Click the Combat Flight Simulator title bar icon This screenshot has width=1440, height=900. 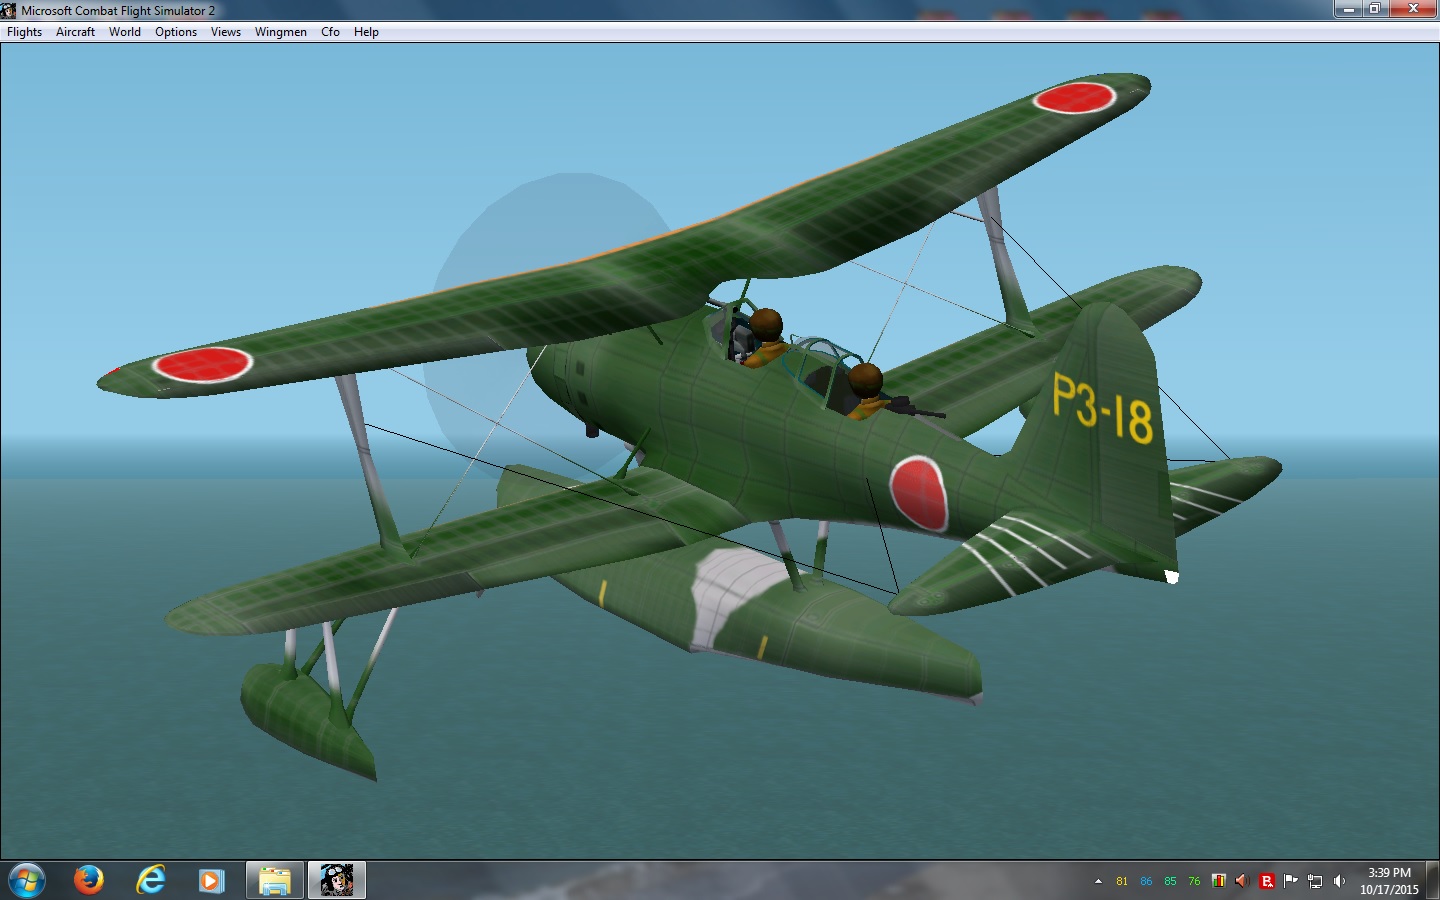(9, 10)
